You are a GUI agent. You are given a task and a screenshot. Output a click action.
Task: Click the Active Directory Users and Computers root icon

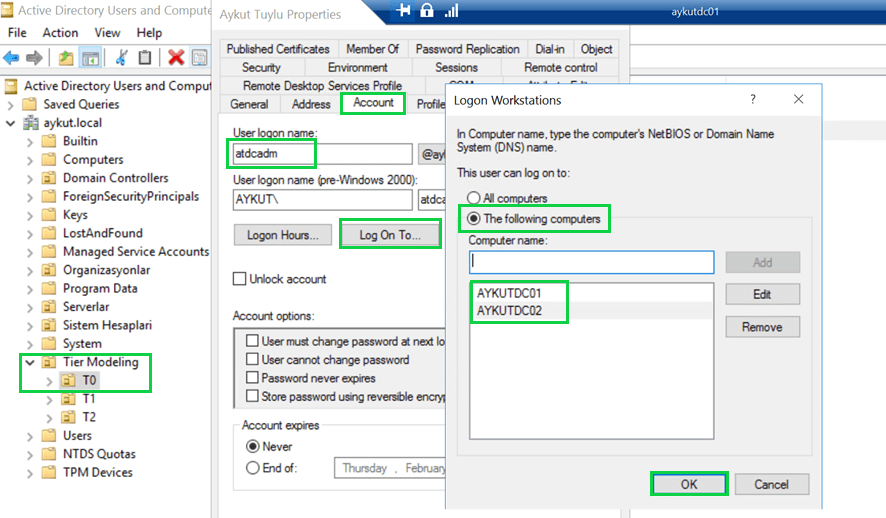(11, 86)
